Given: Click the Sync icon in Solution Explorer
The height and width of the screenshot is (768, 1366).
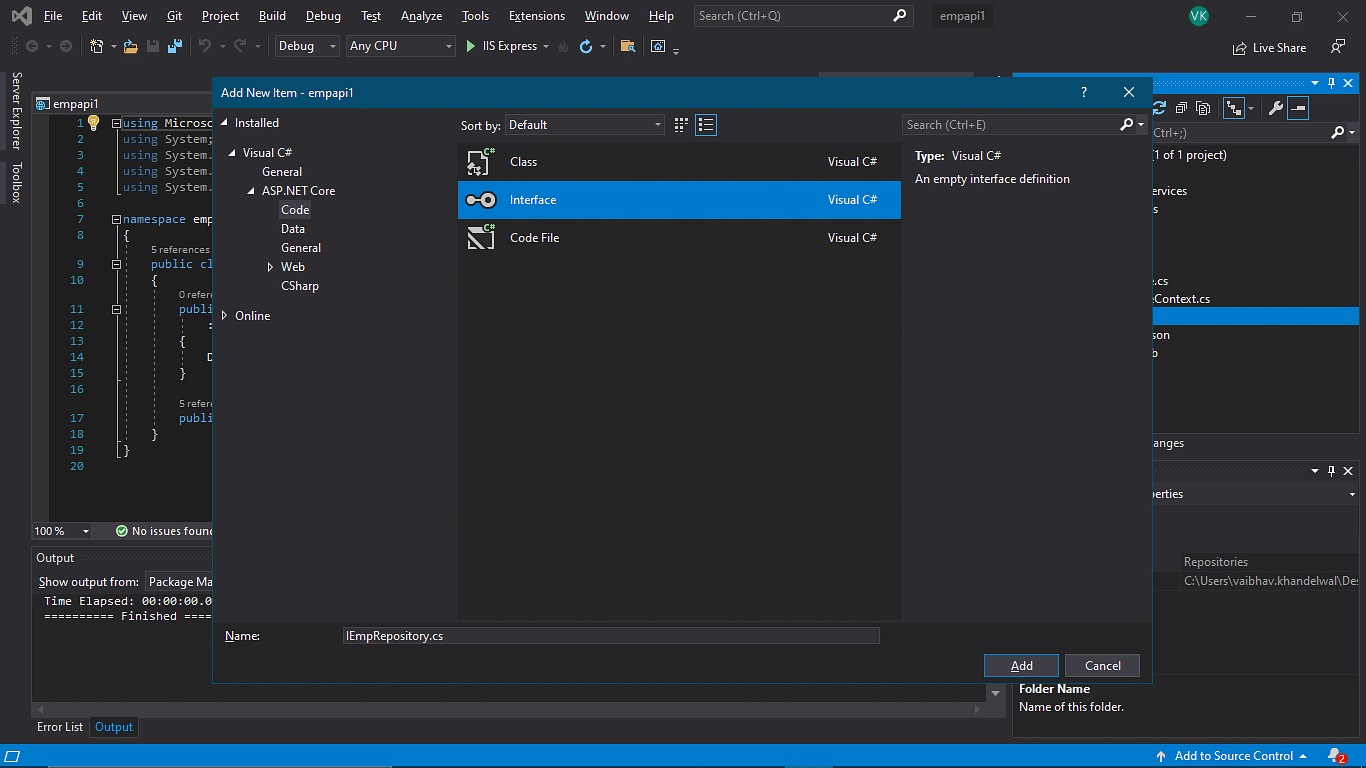Looking at the screenshot, I should pyautogui.click(x=1160, y=108).
